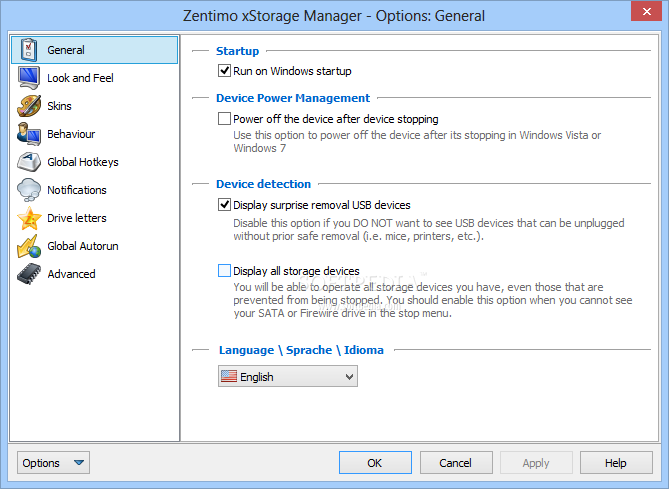Open Global Autorun settings
This screenshot has width=669, height=489.
[83, 246]
